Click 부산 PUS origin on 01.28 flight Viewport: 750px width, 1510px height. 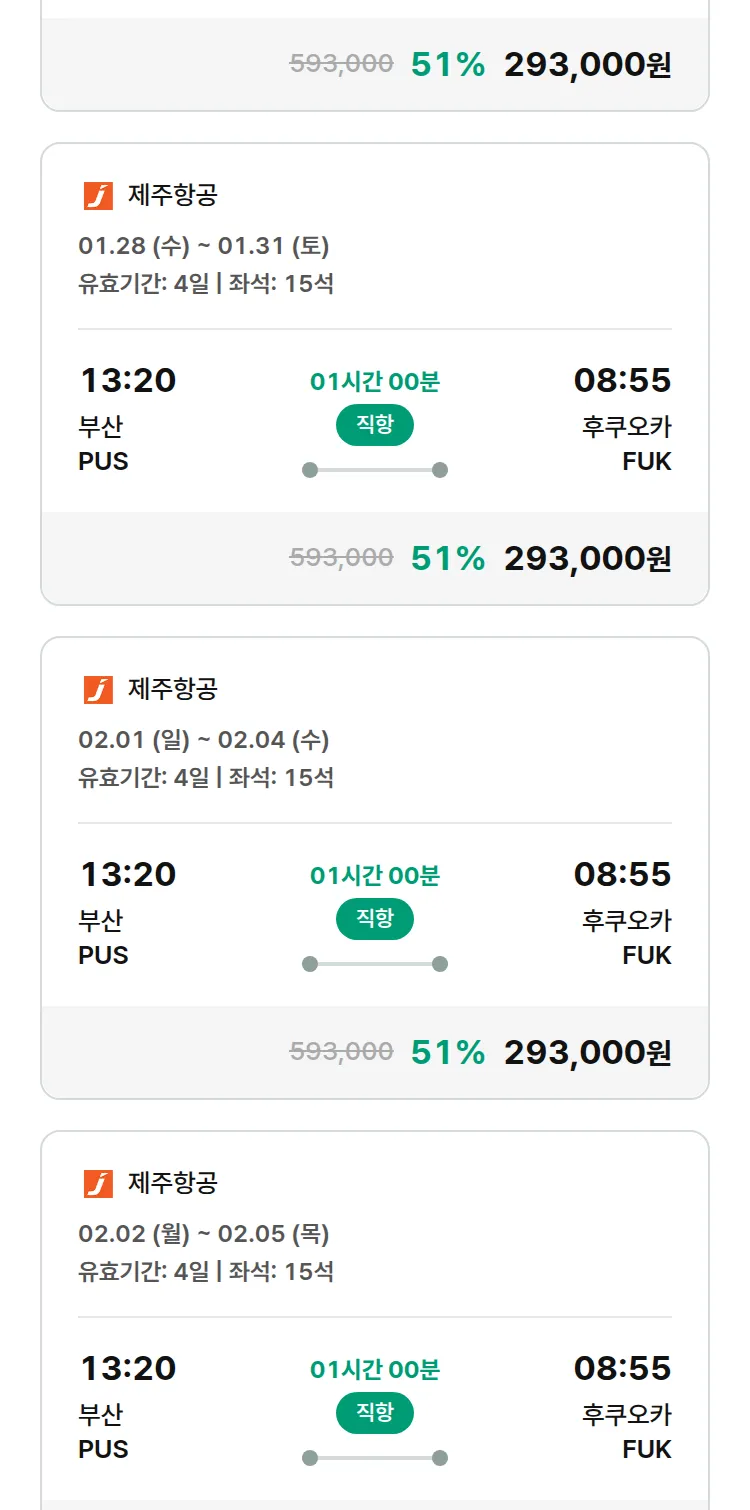point(103,443)
